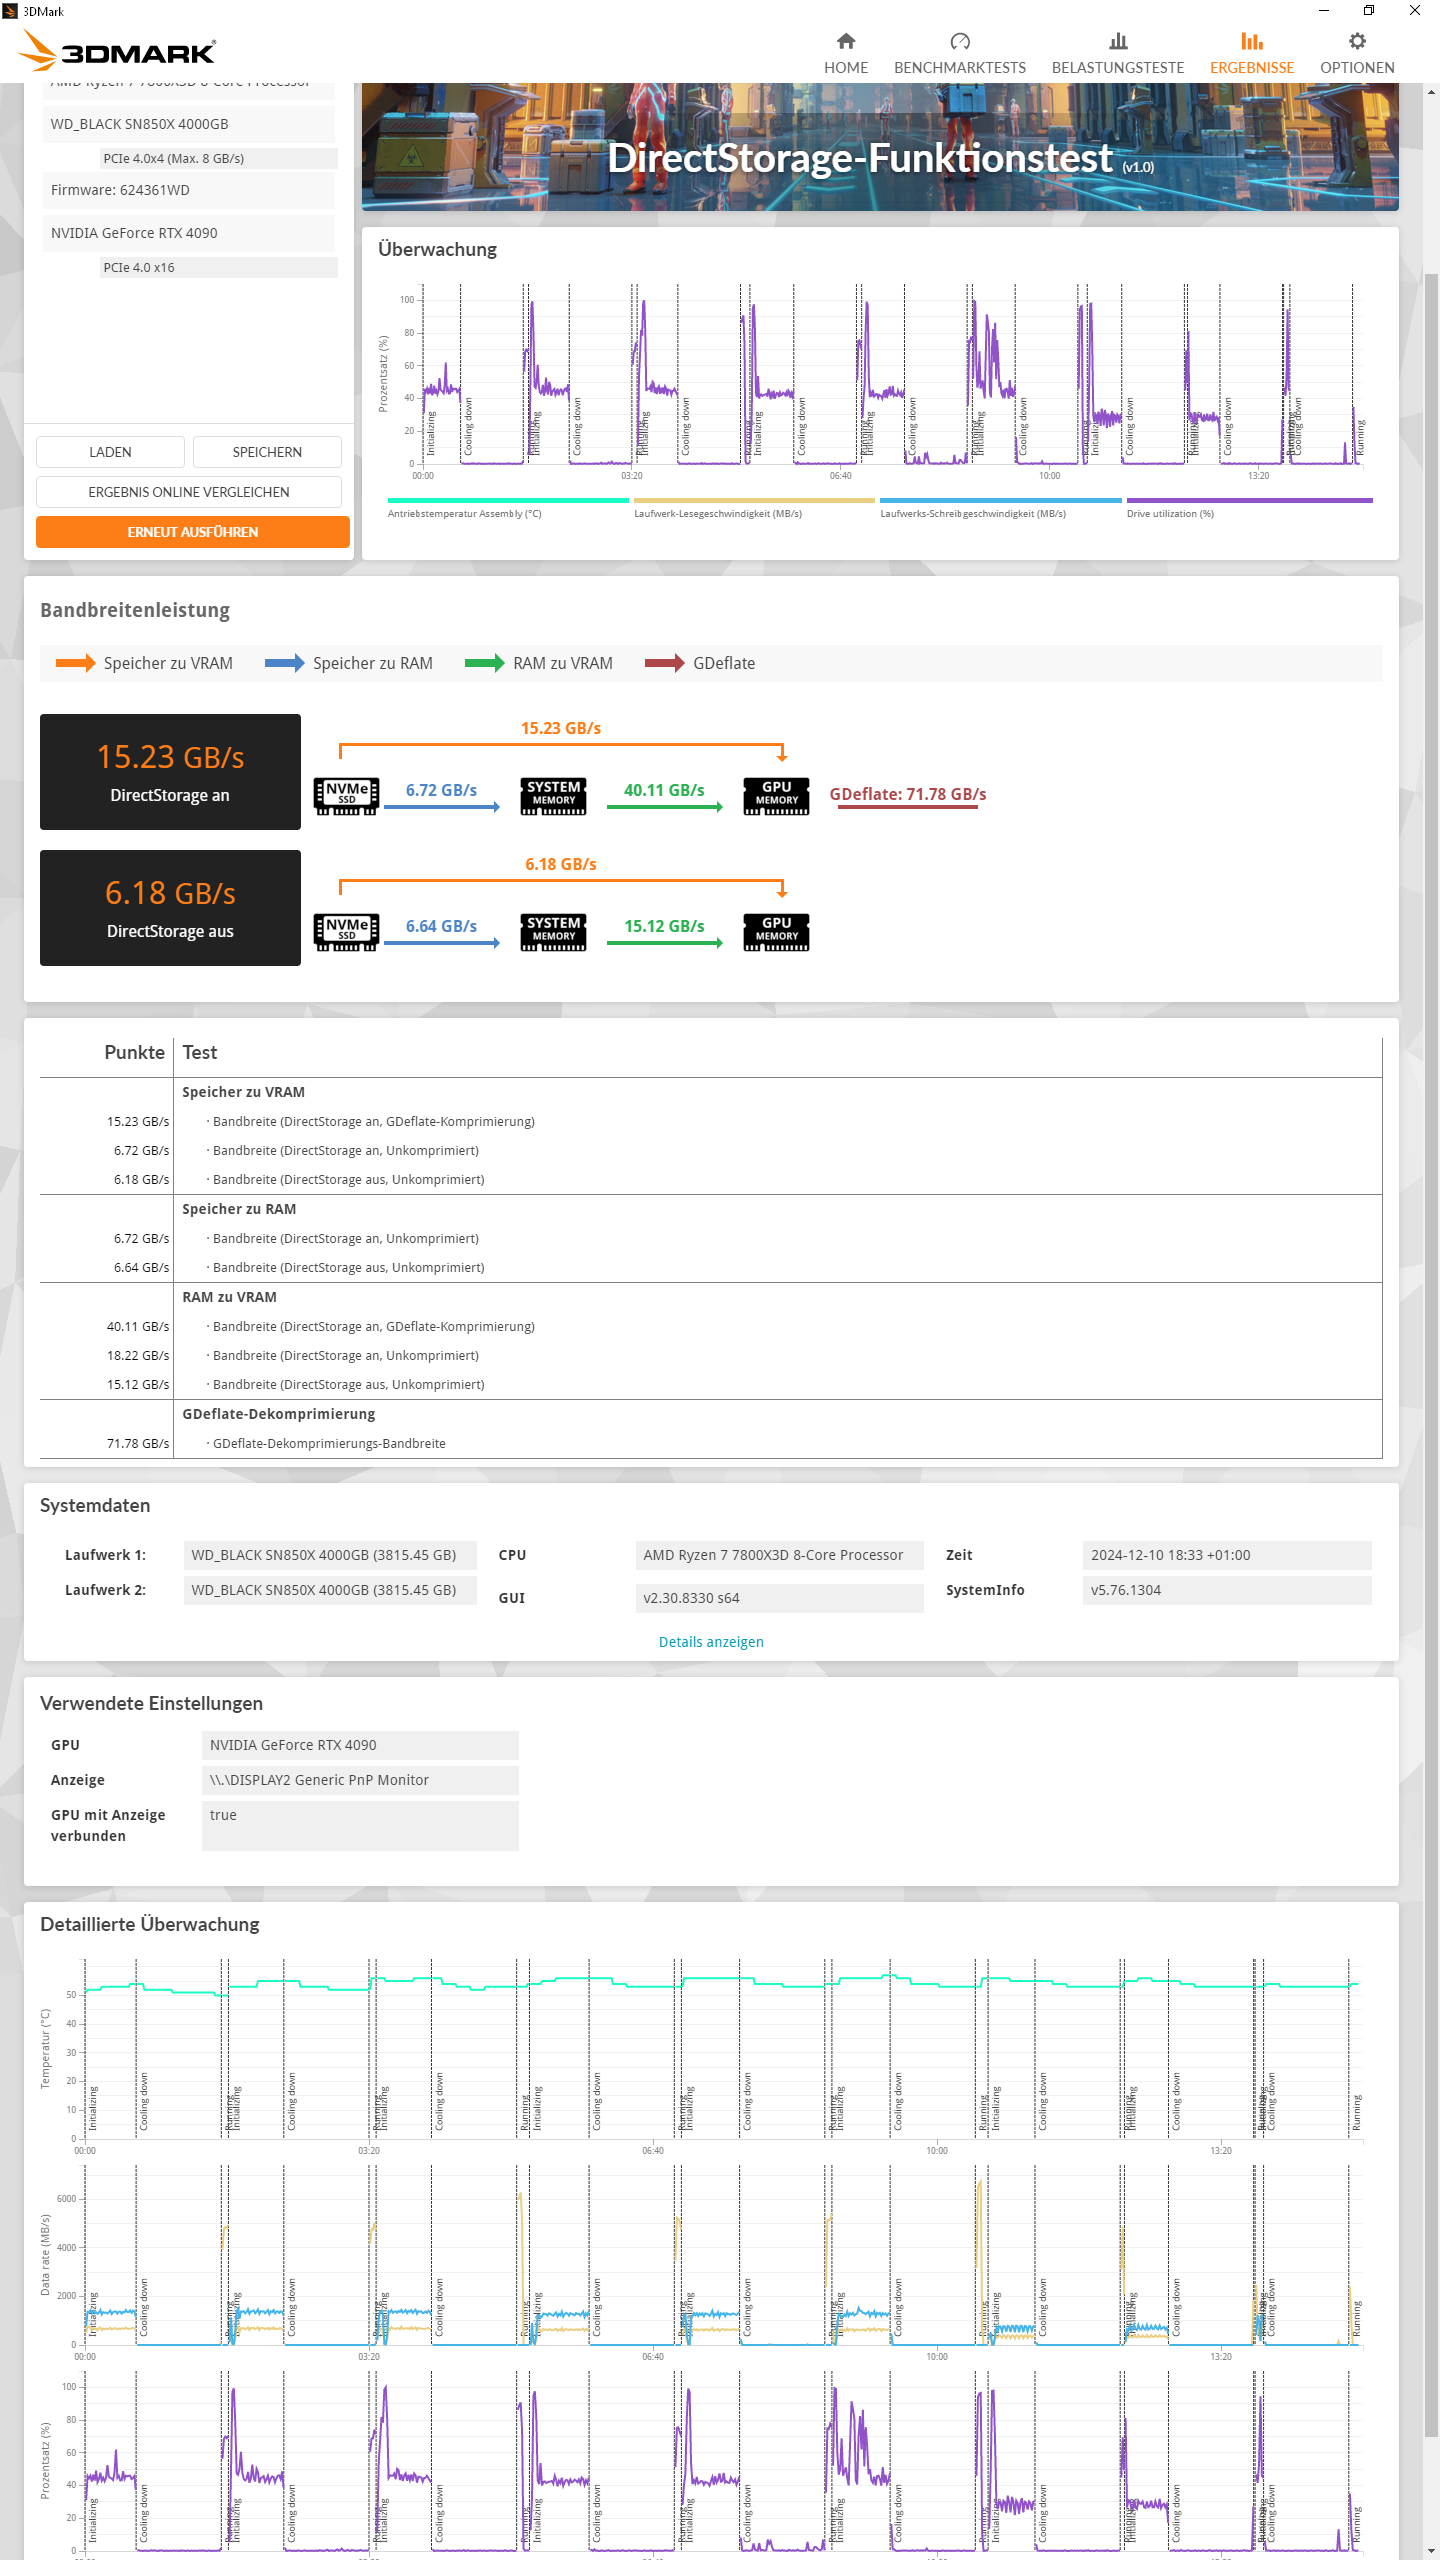Click GPU MEMORY icon in DirectStorage aus row

[777, 932]
